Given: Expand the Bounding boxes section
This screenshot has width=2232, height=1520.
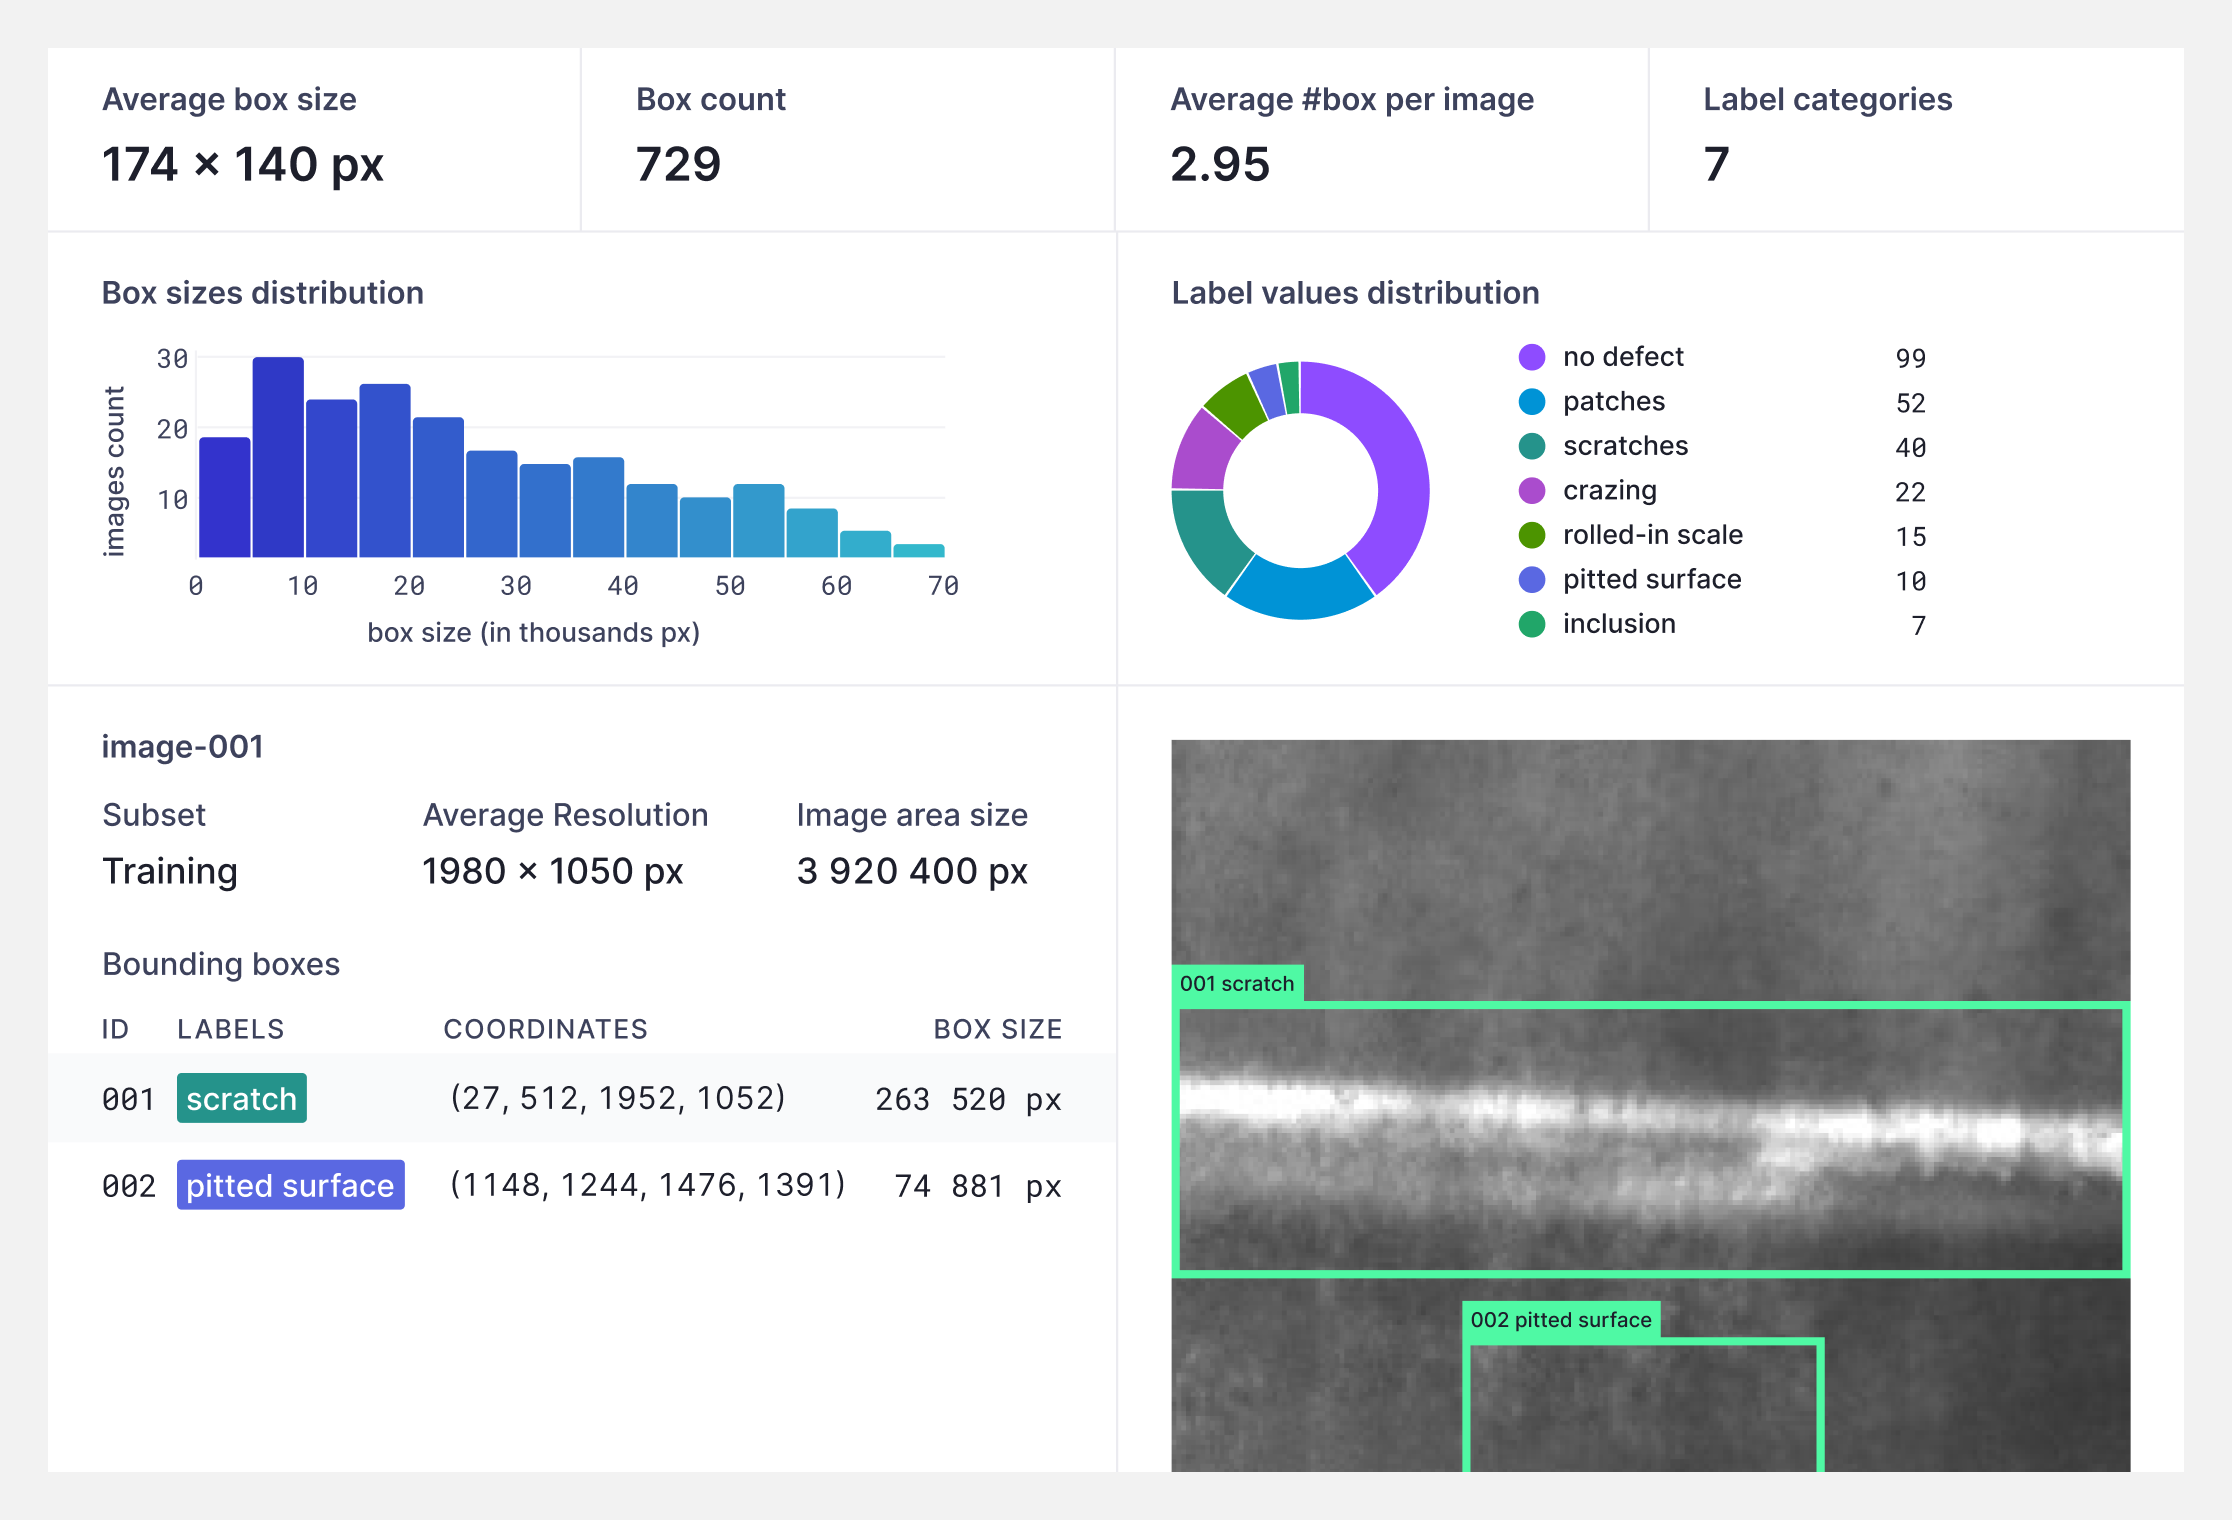Looking at the screenshot, I should coord(221,963).
